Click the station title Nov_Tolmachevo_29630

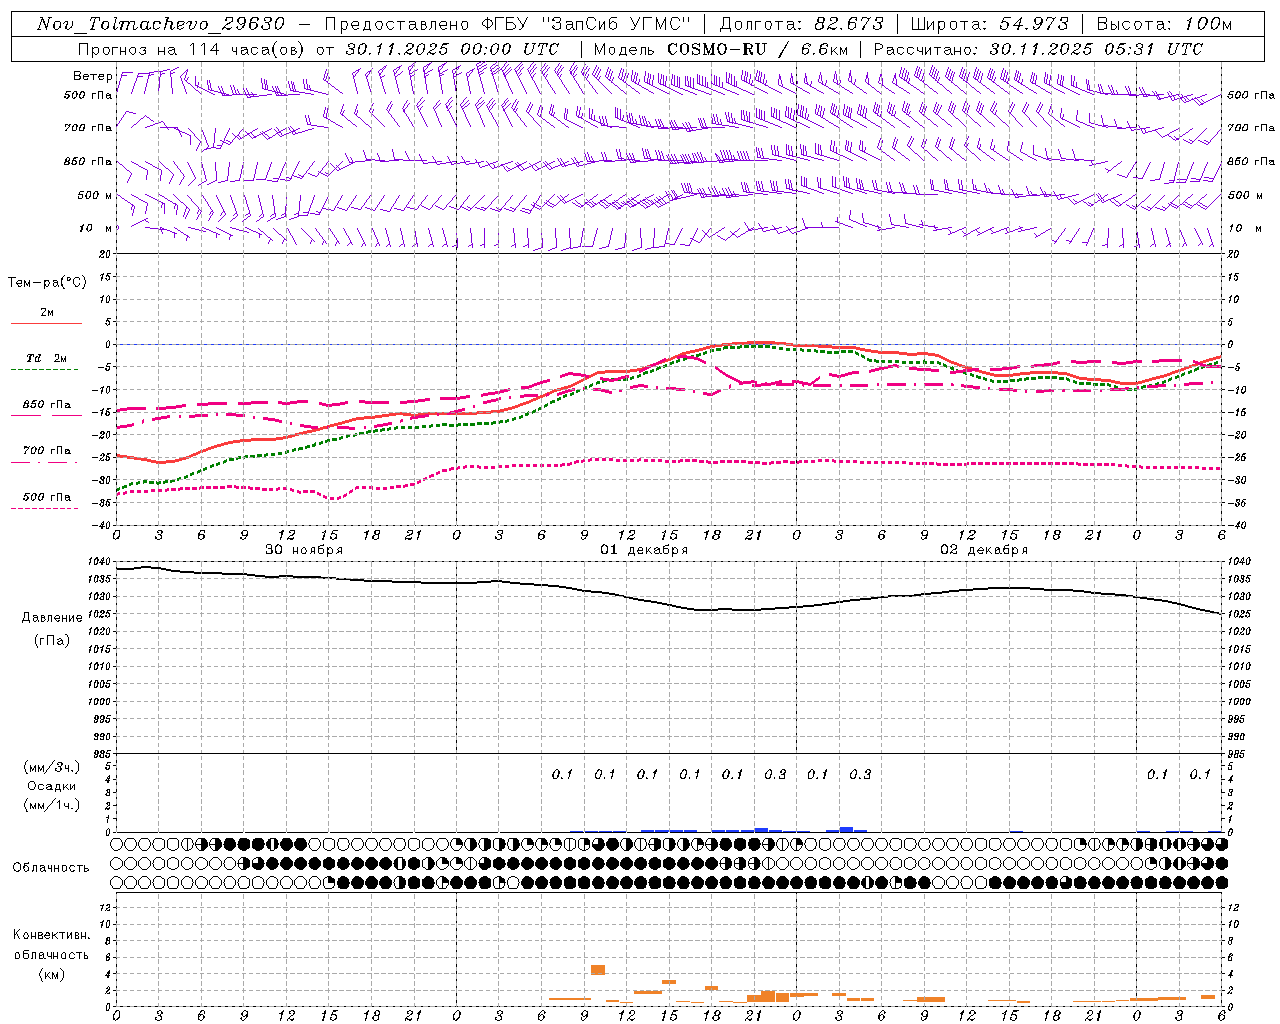coord(161,24)
